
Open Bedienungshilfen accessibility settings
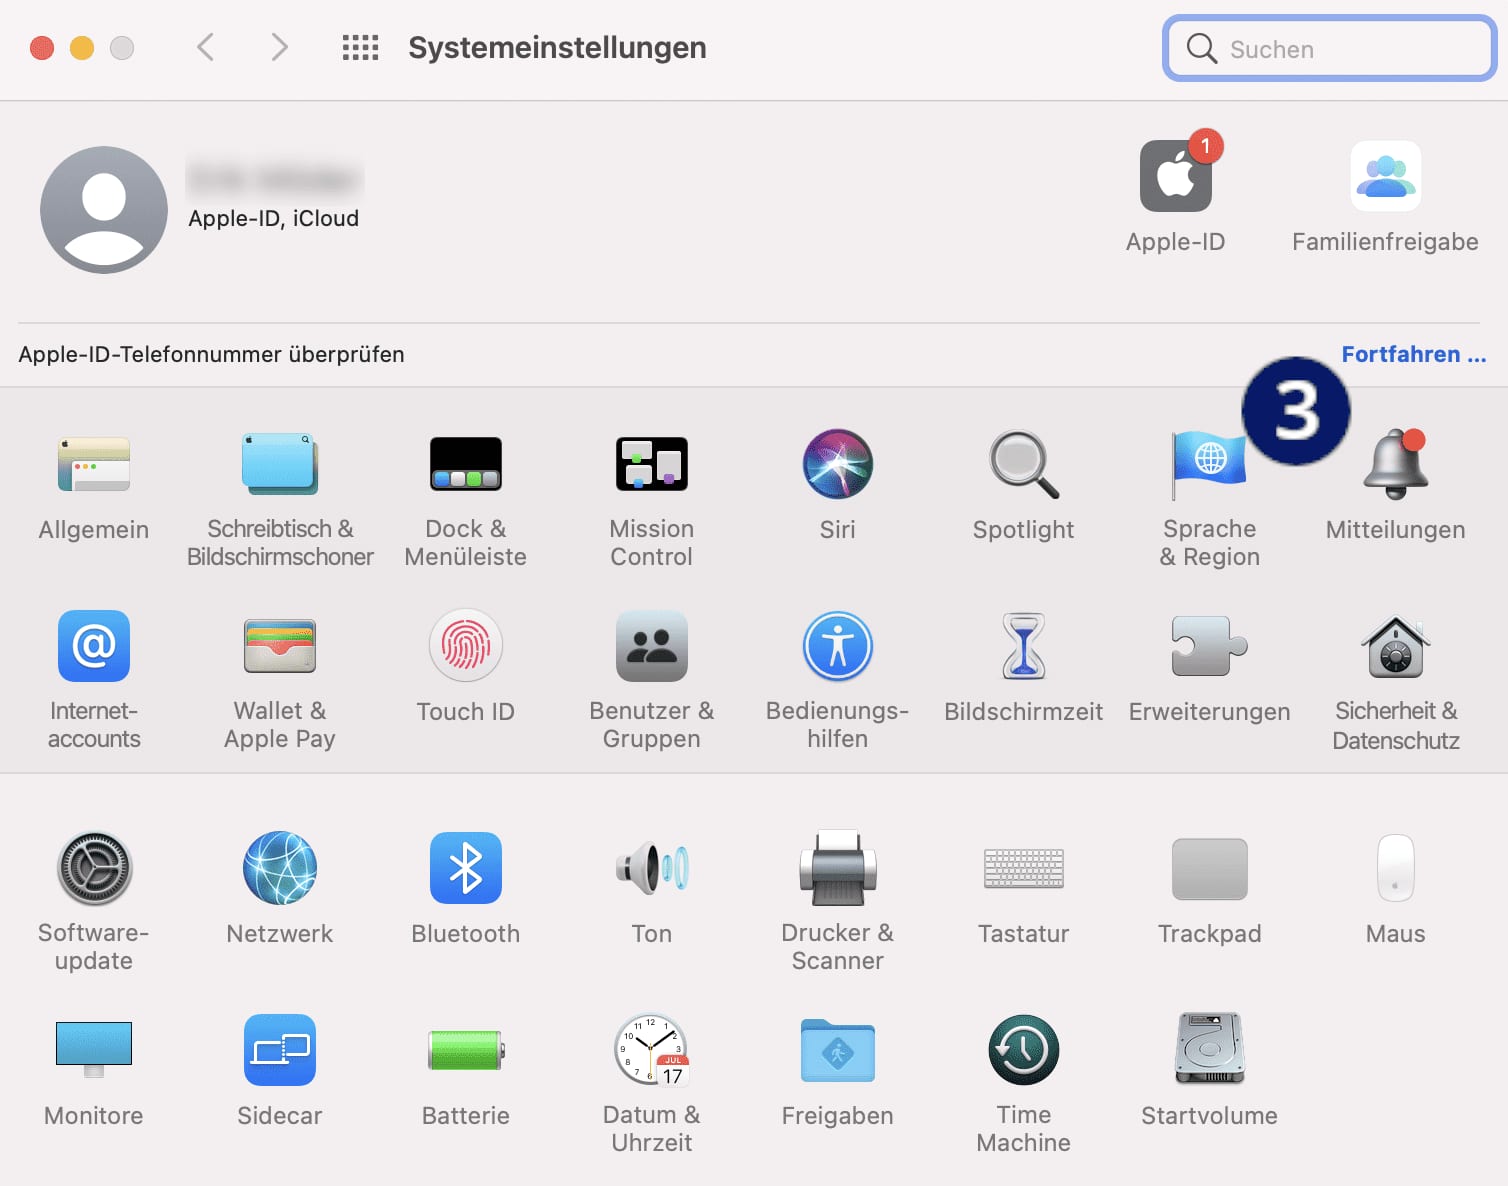838,646
